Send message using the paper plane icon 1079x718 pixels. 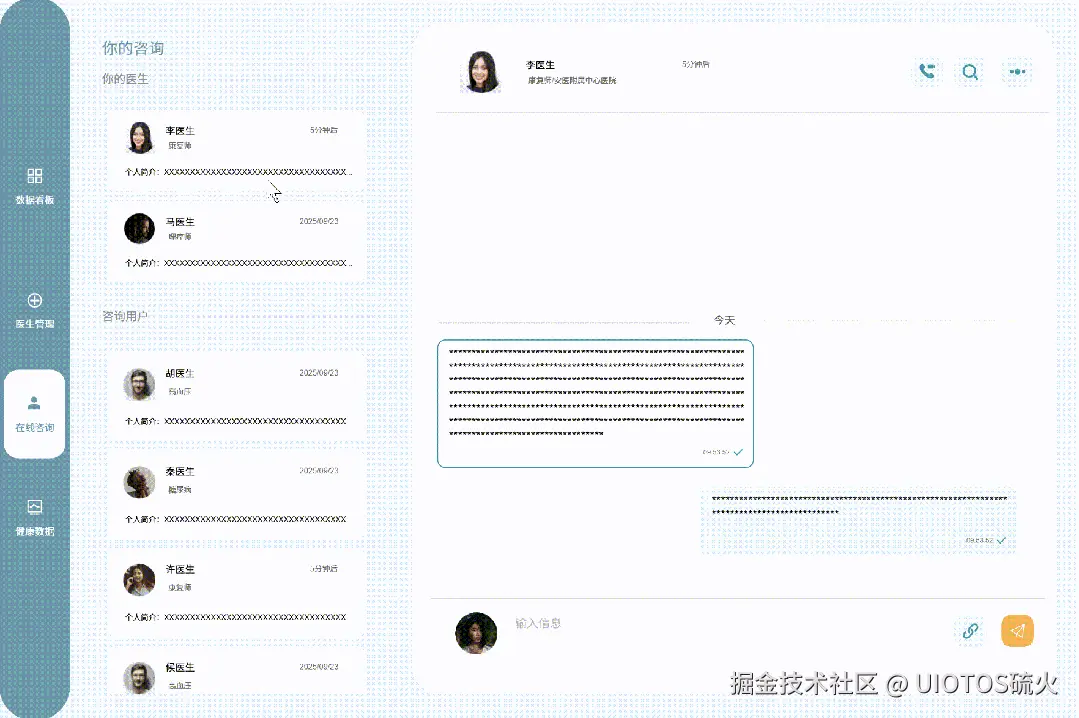pyautogui.click(x=1017, y=630)
